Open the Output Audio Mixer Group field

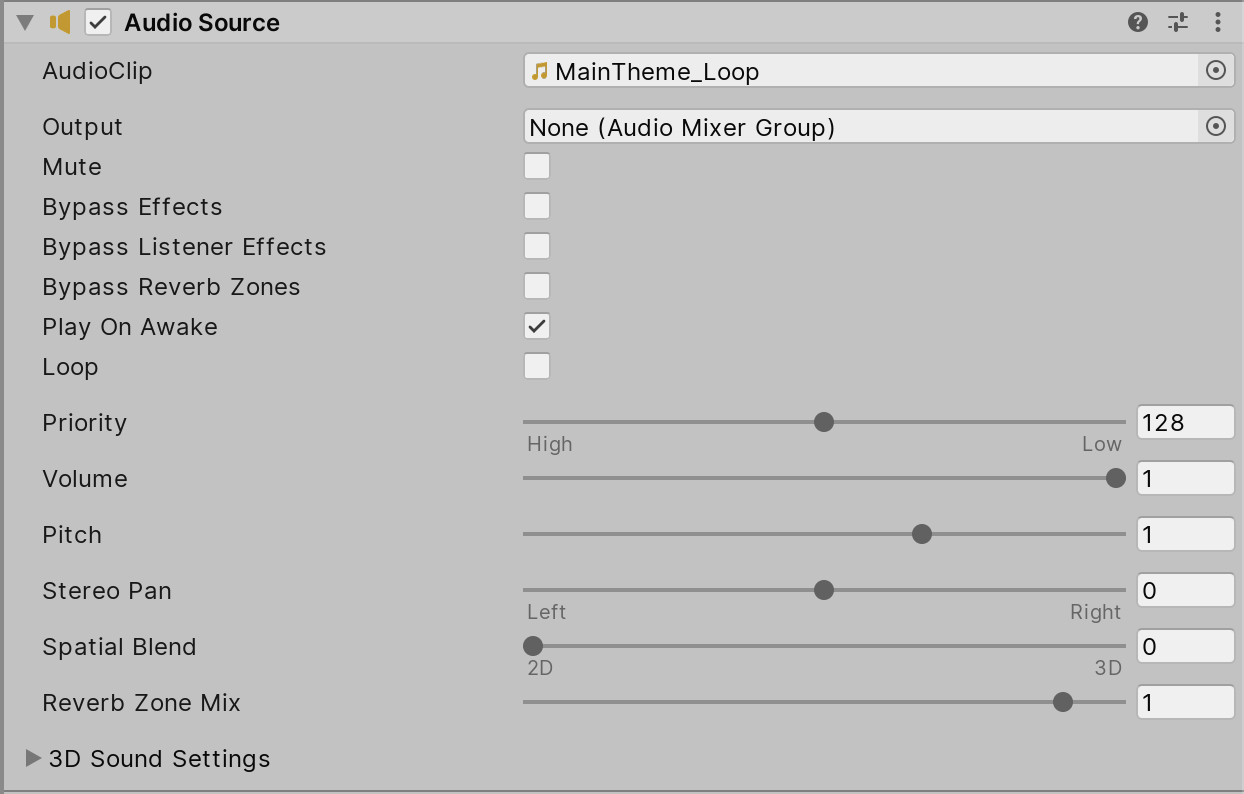850,126
